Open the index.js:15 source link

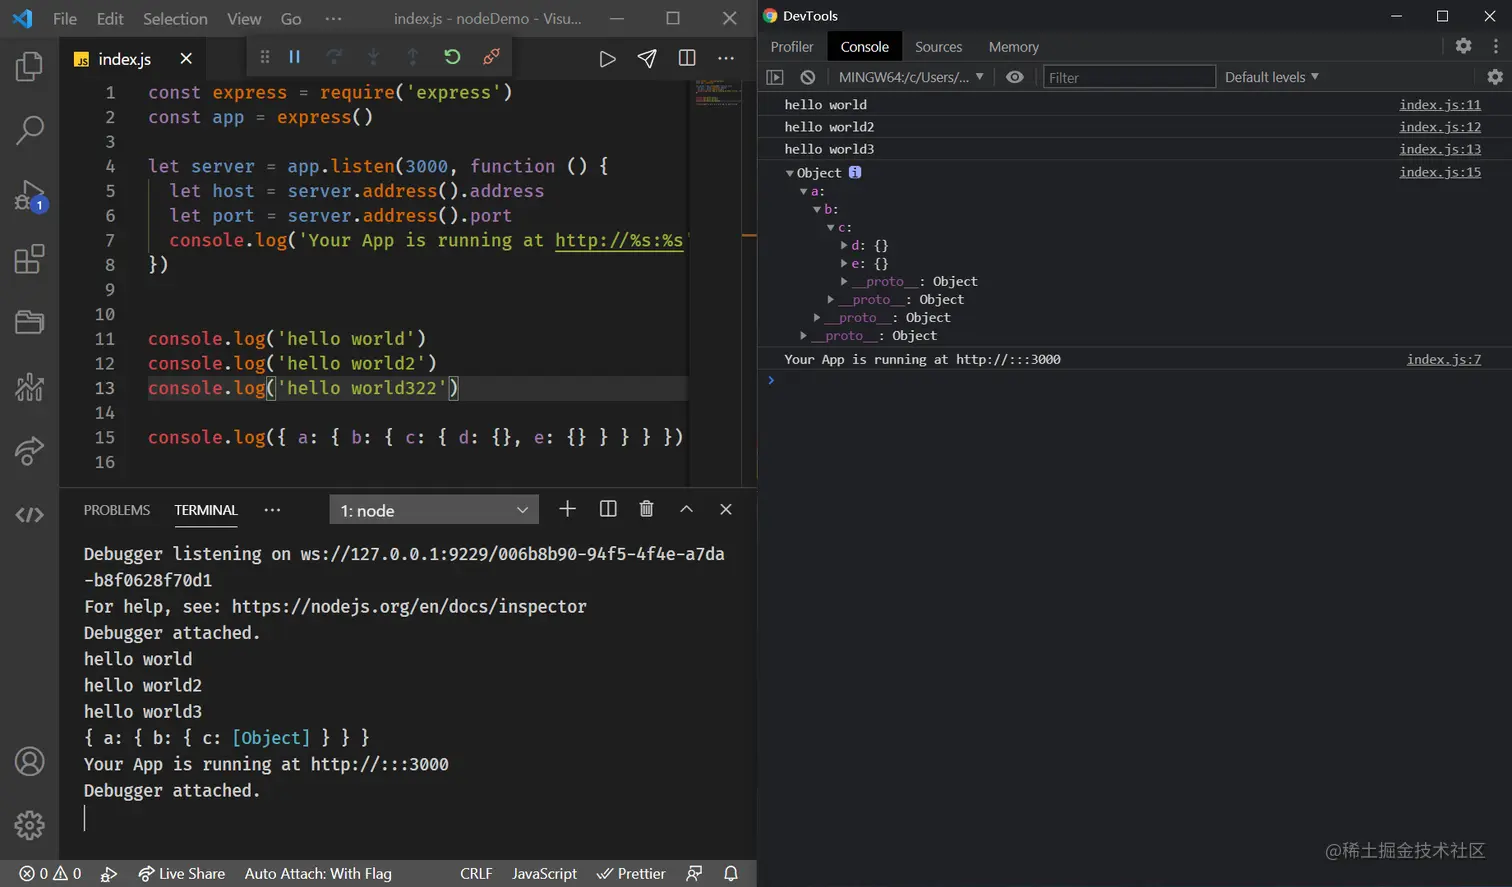[x=1440, y=172]
